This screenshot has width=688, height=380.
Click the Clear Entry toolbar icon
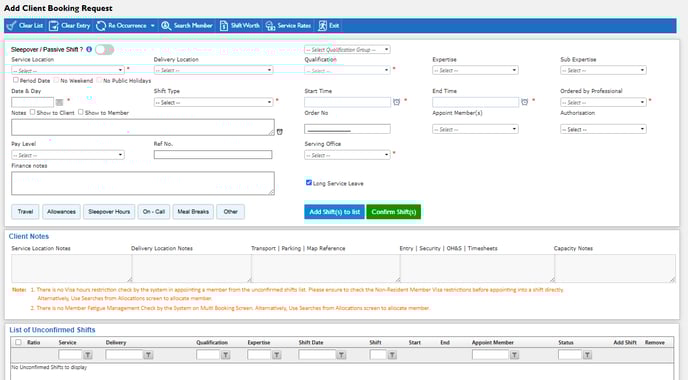pyautogui.click(x=54, y=26)
